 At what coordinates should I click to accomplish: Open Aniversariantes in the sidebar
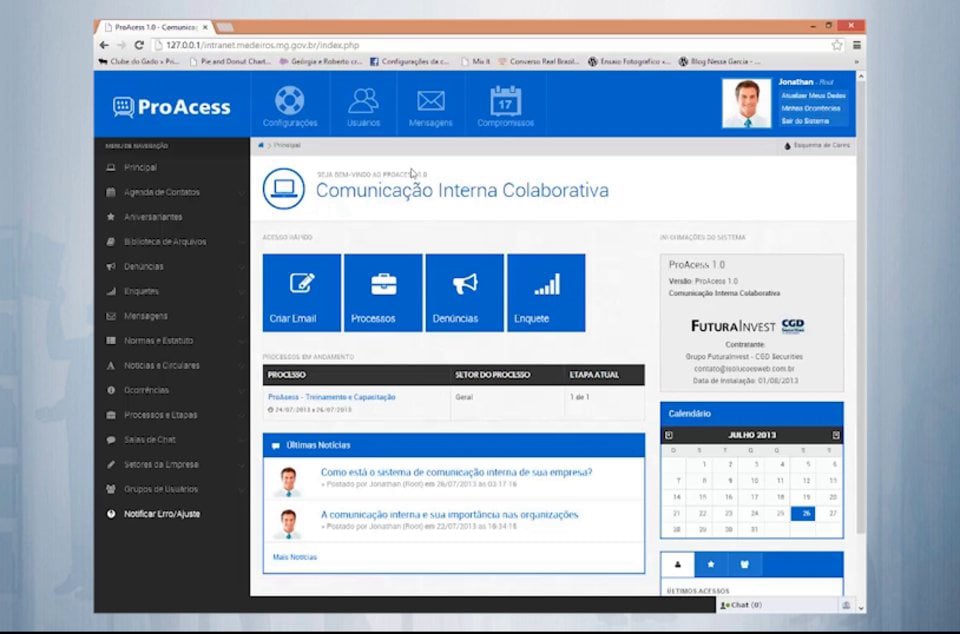pos(172,217)
